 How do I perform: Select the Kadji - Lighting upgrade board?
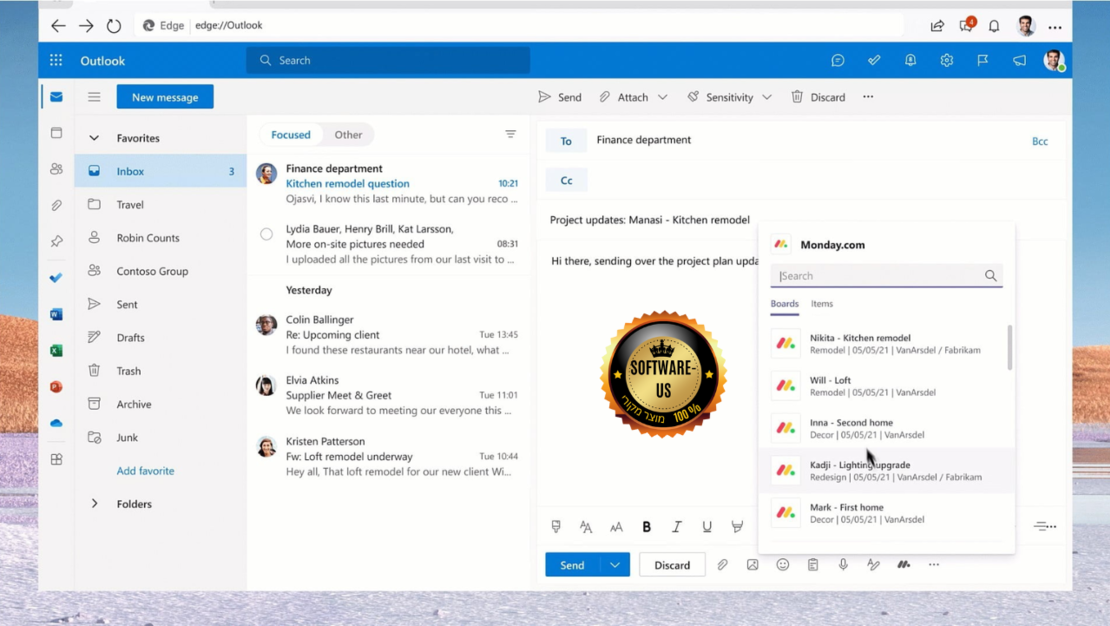coord(886,471)
